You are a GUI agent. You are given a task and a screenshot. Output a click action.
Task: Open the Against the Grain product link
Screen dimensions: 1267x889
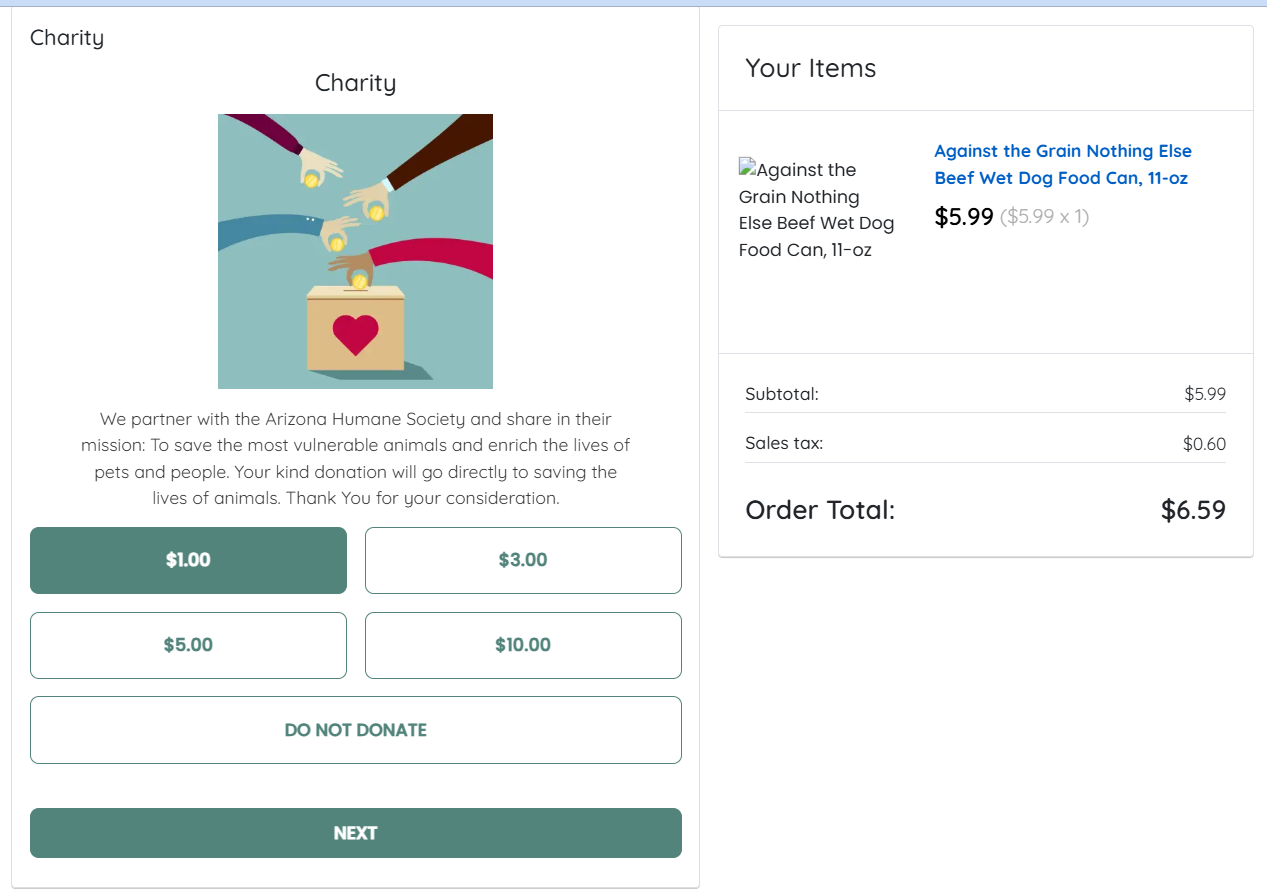[x=1062, y=165]
